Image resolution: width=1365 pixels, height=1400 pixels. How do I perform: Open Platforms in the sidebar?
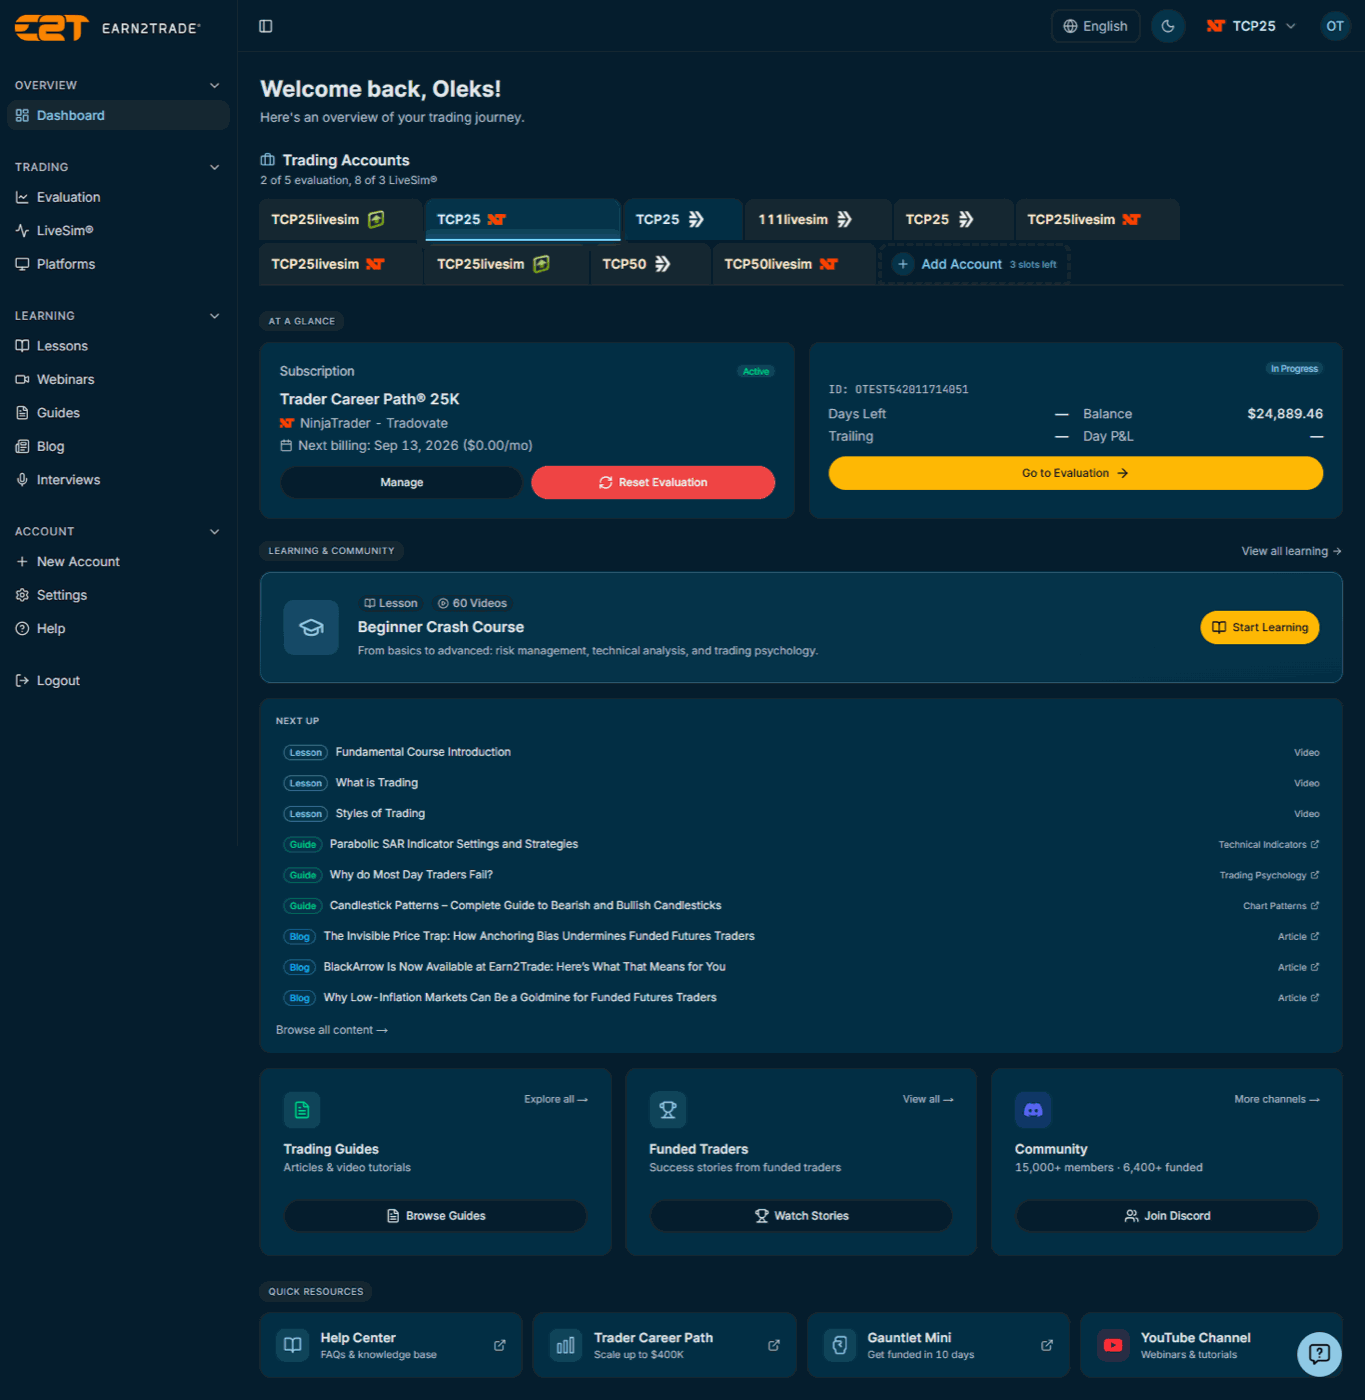tap(118, 264)
